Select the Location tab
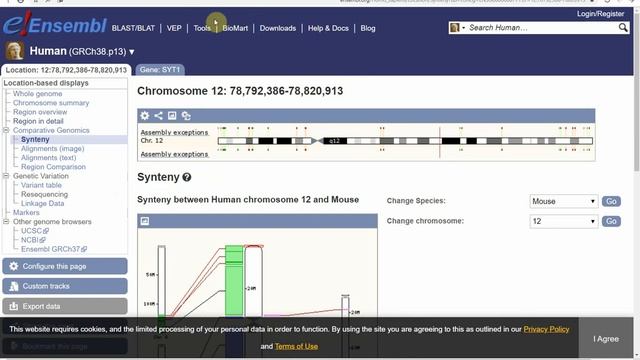Image resolution: width=640 pixels, height=360 pixels. tap(66, 70)
